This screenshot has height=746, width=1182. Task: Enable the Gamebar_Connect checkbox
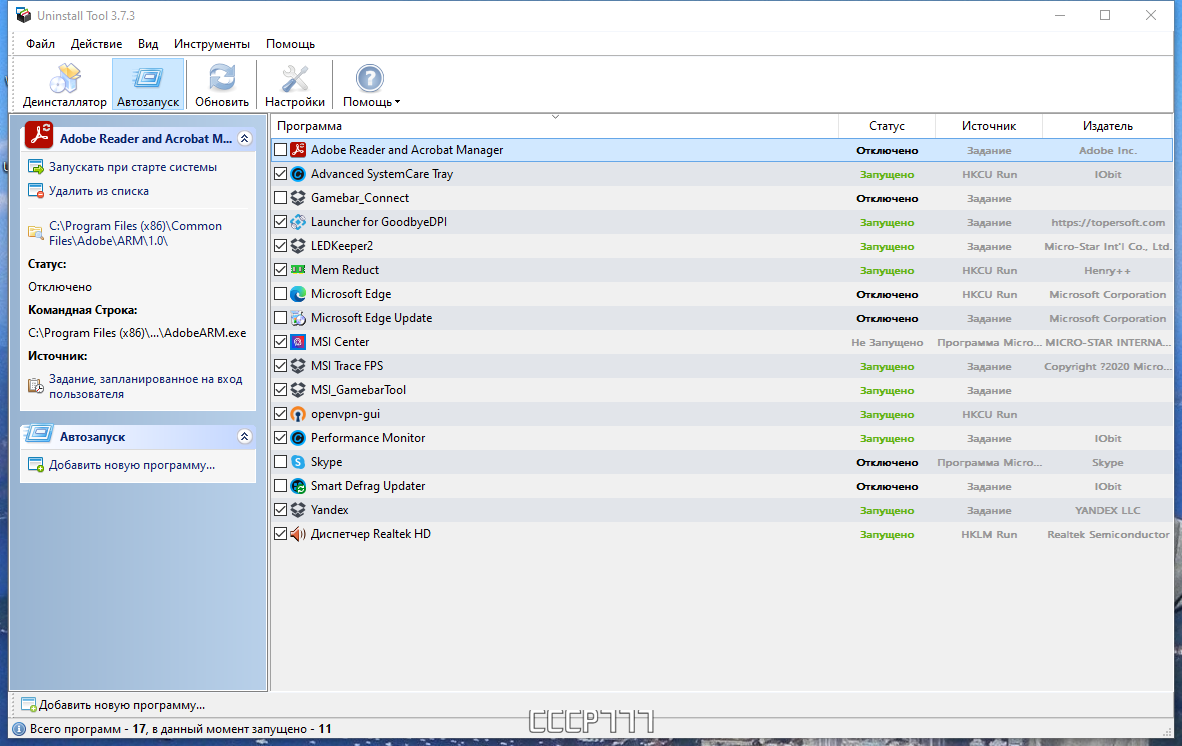coord(280,198)
